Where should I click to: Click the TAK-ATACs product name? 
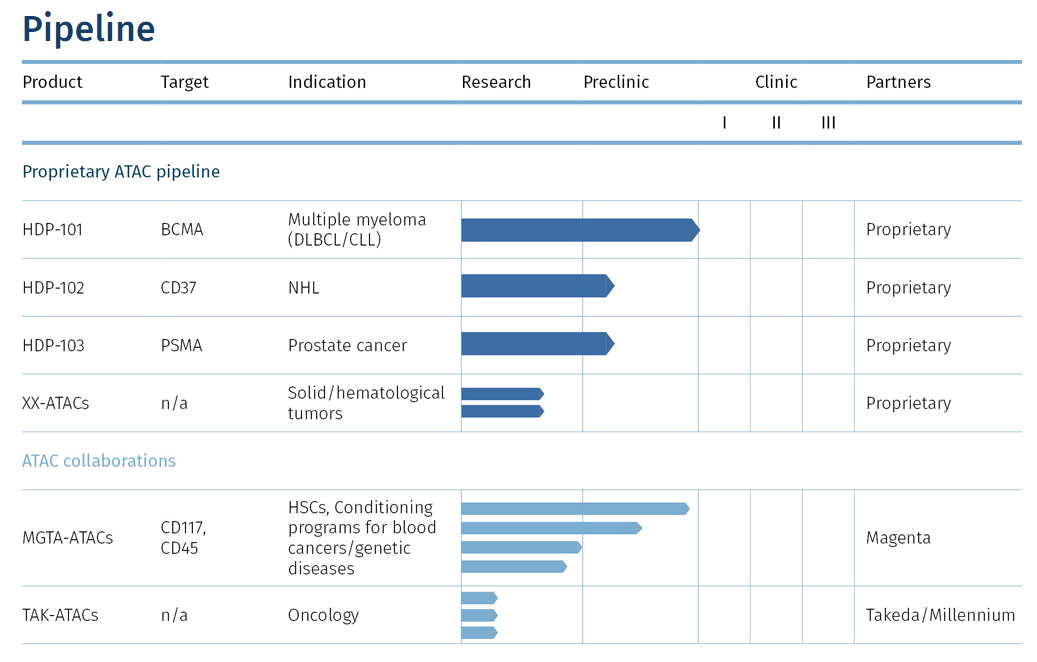[x=60, y=615]
